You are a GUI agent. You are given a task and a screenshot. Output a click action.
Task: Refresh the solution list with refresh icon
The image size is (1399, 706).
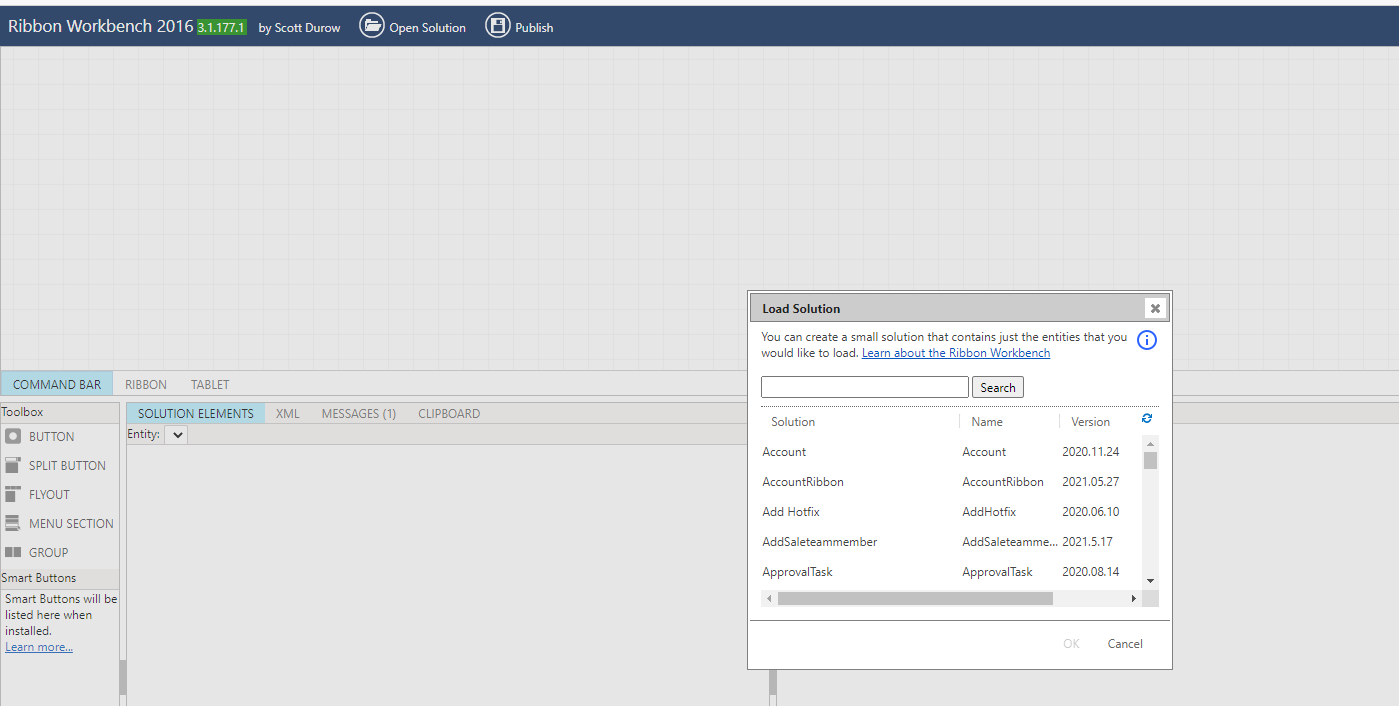[1147, 419]
